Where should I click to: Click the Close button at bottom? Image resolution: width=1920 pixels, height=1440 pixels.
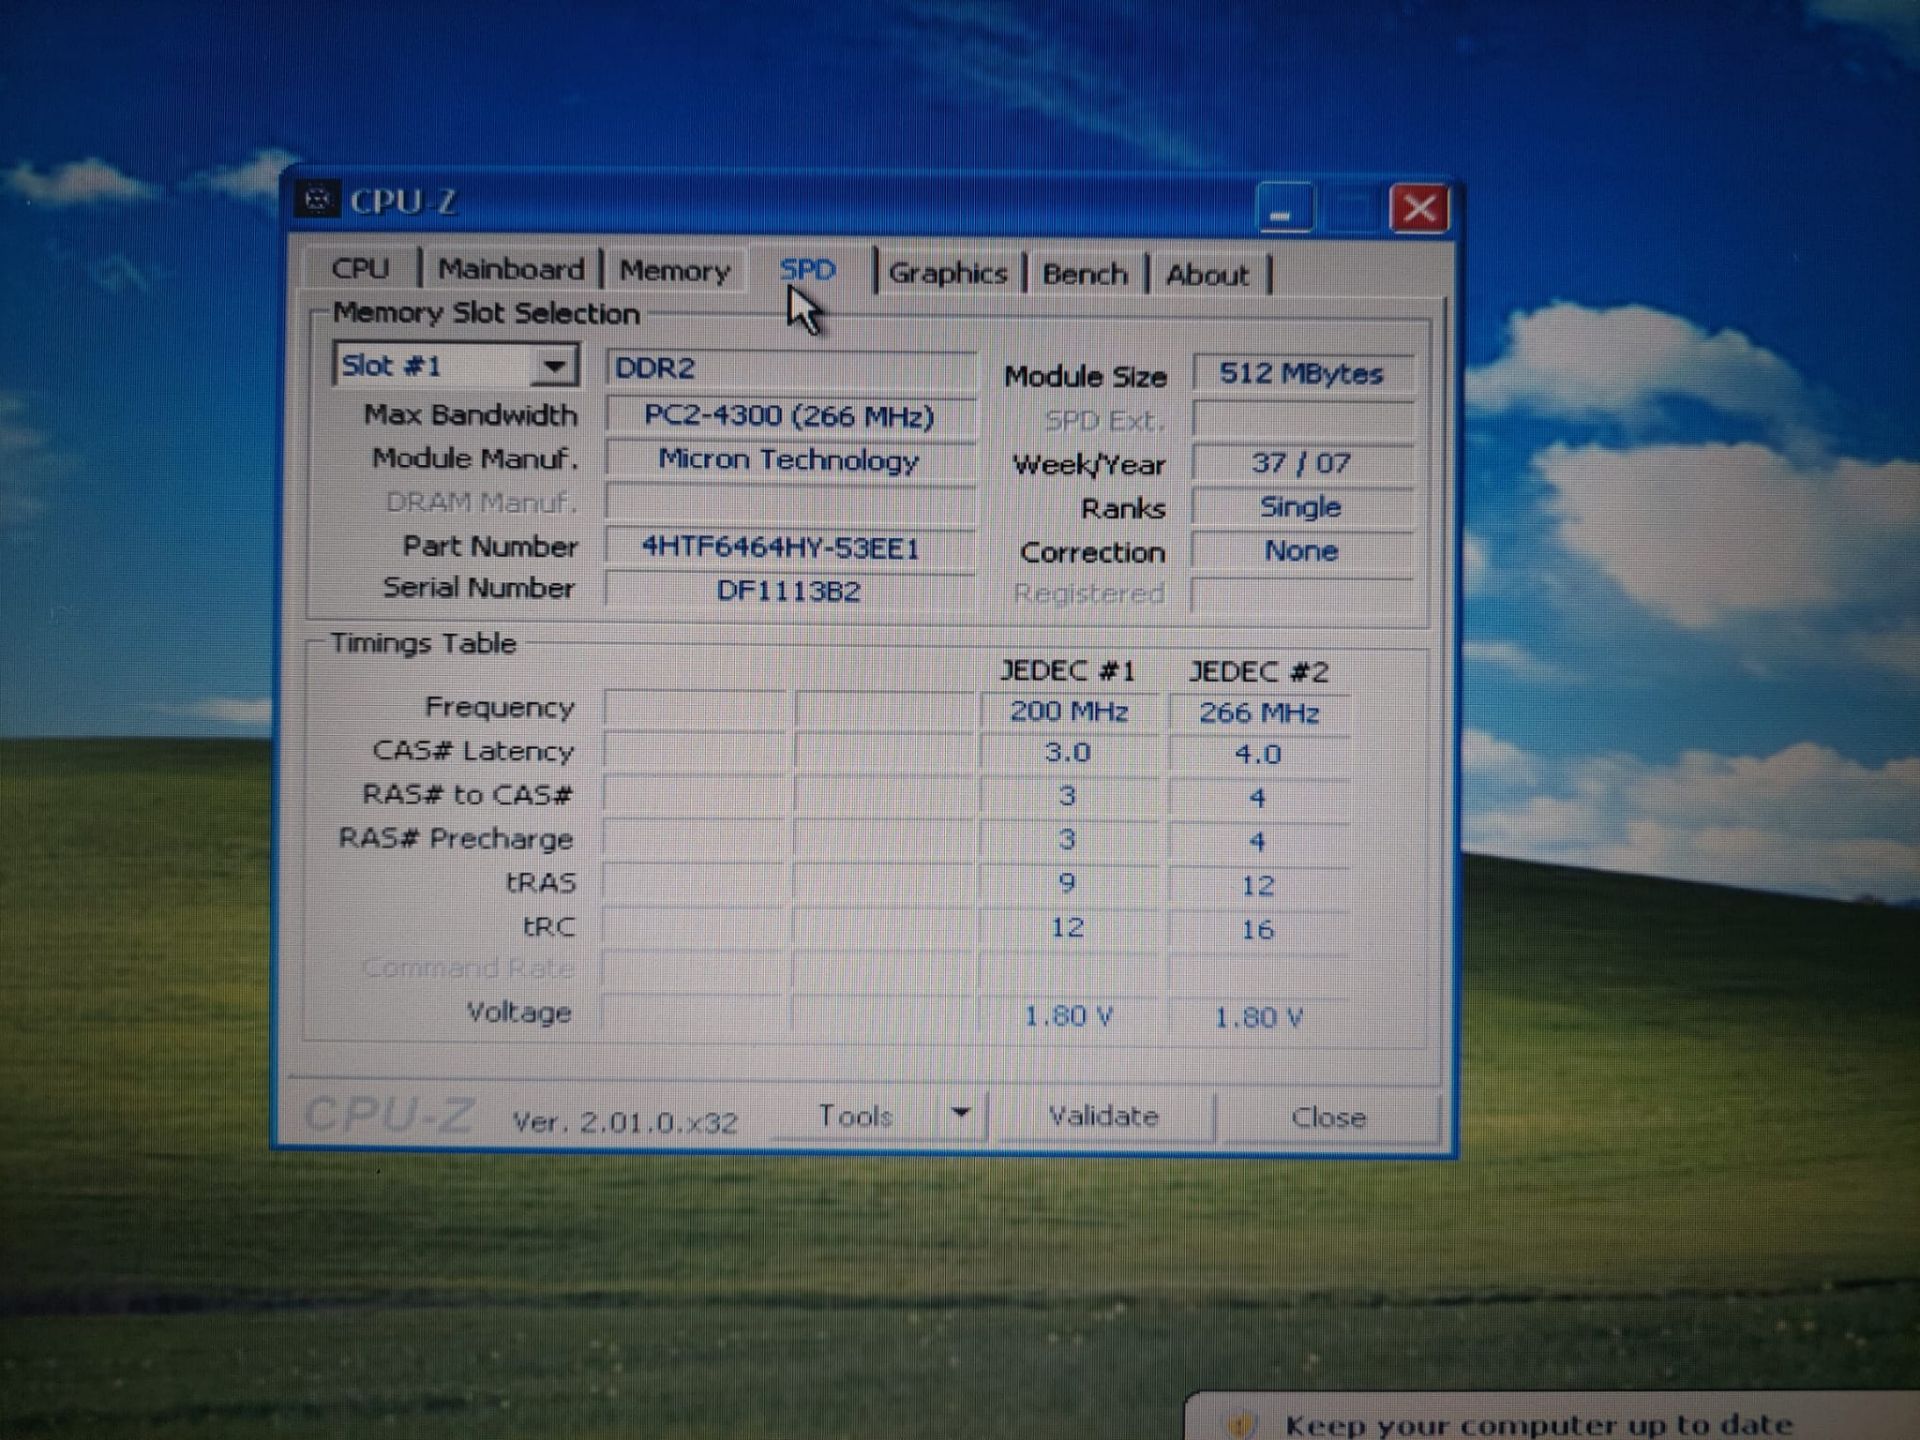[x=1328, y=1117]
